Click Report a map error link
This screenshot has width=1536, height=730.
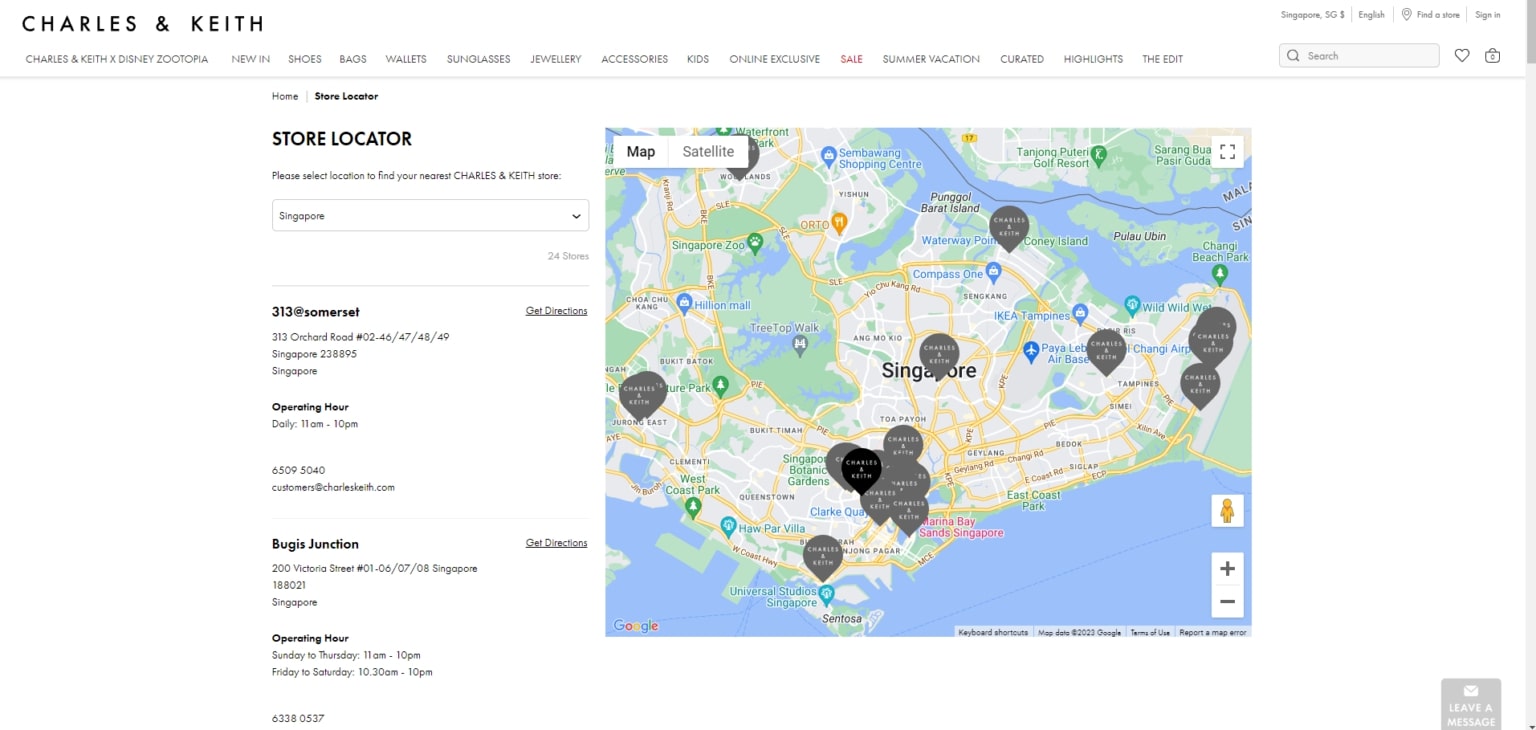pyautogui.click(x=1213, y=632)
